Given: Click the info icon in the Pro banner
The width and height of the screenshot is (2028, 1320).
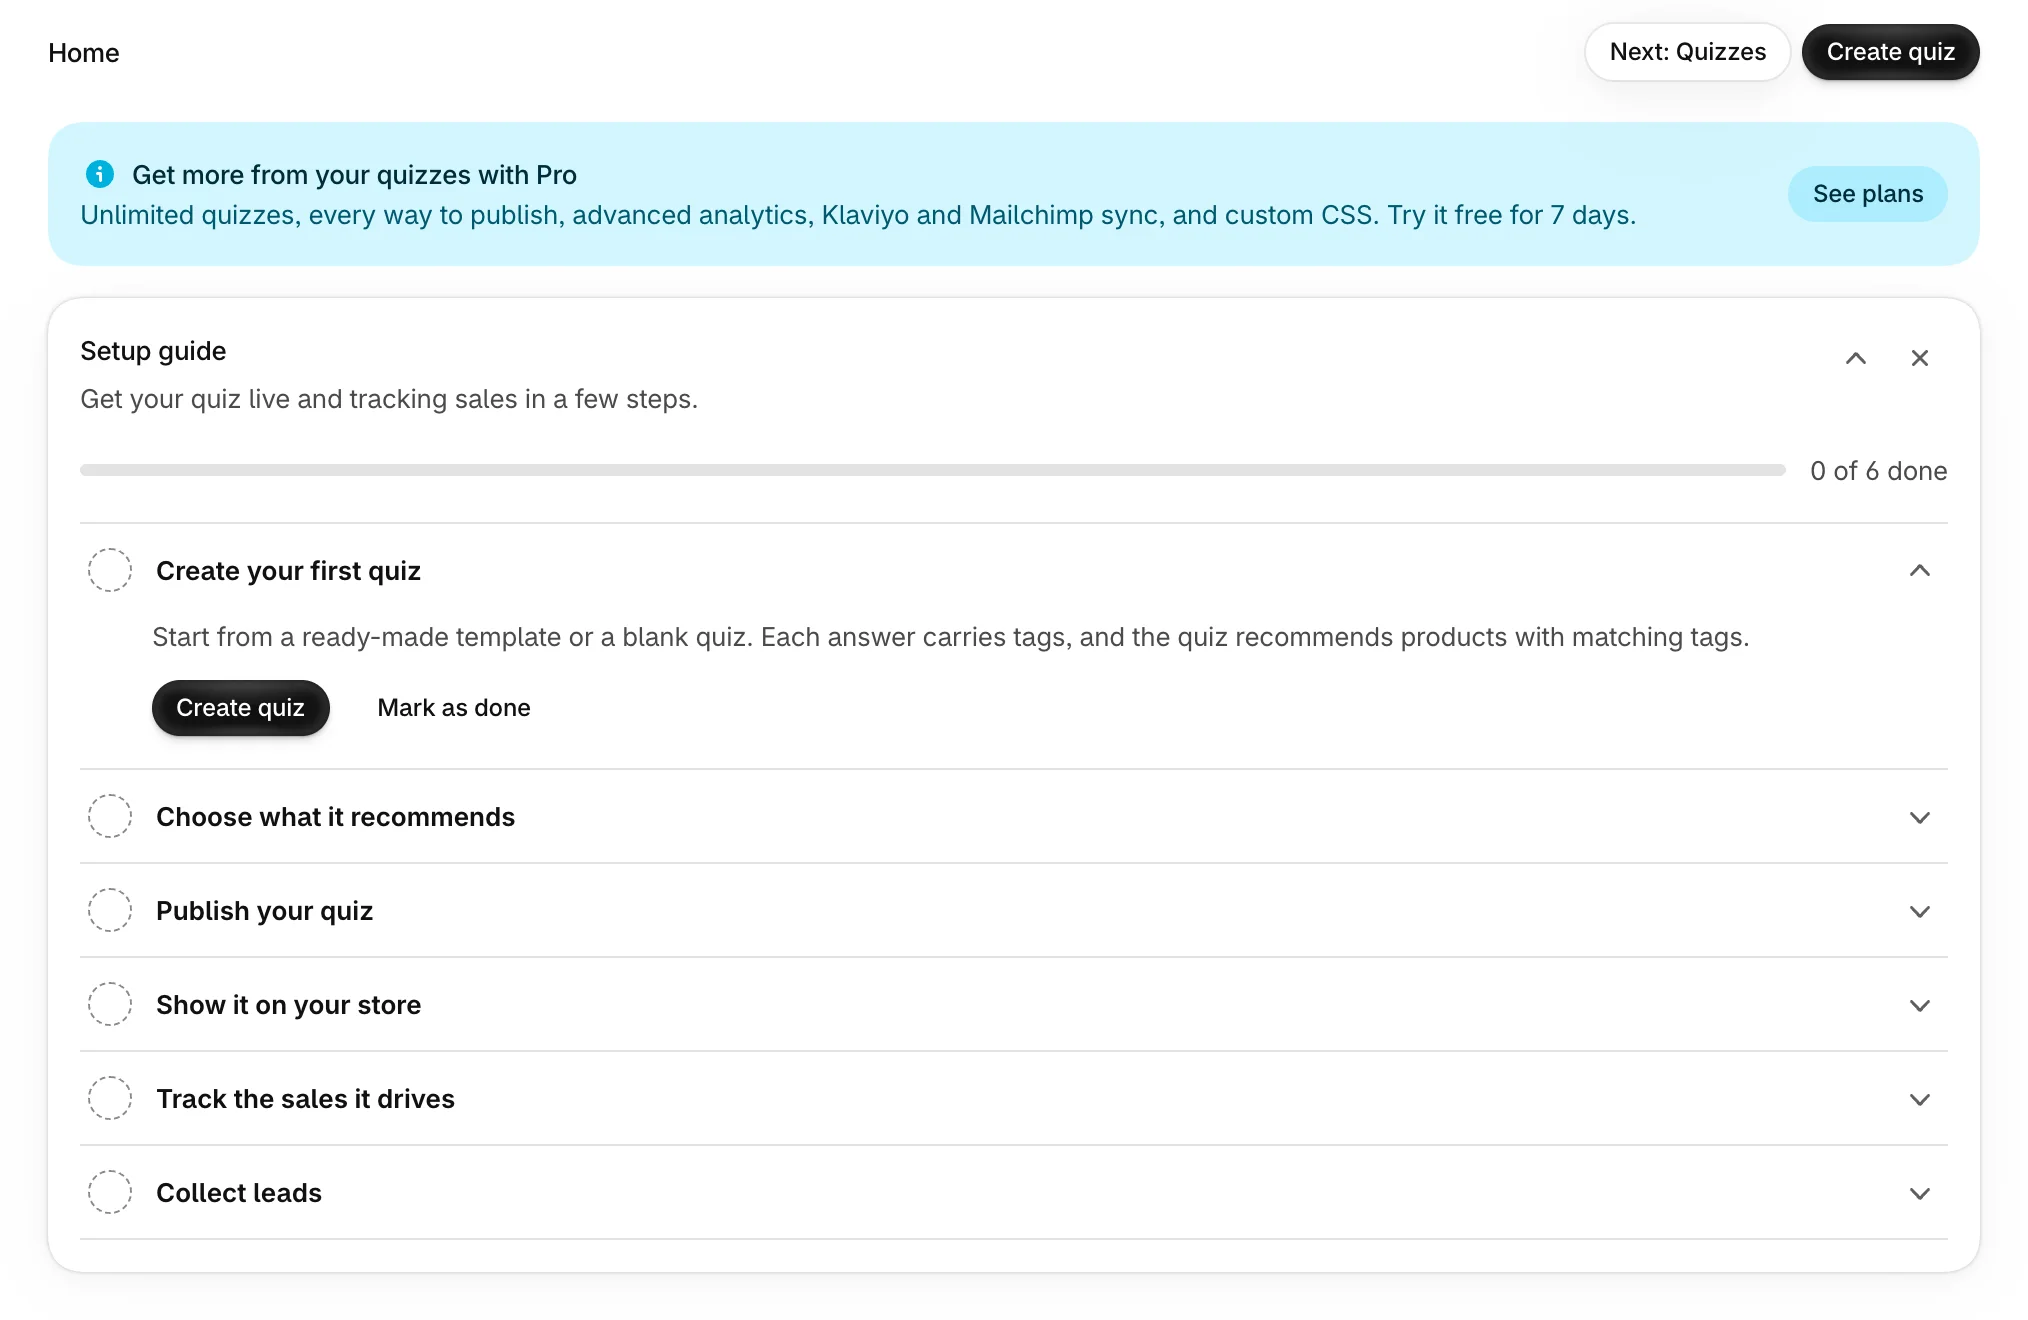Looking at the screenshot, I should pos(100,174).
